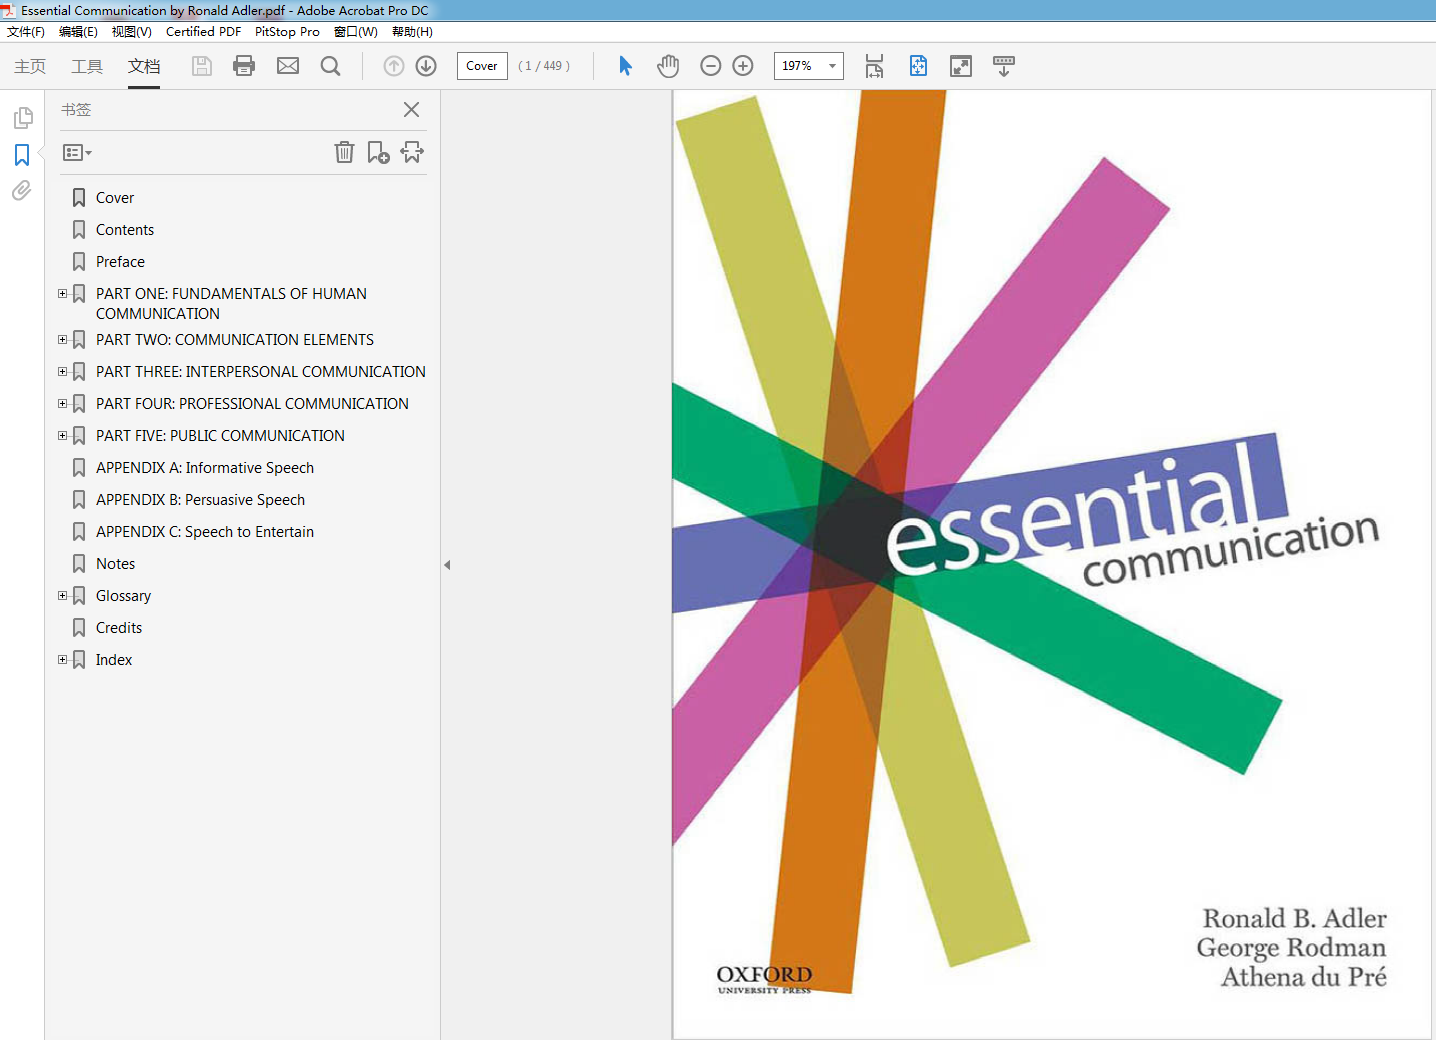This screenshot has height=1040, width=1436.
Task: Select APPENDIX B: Persuasive Speech bookmark
Action: tap(200, 500)
